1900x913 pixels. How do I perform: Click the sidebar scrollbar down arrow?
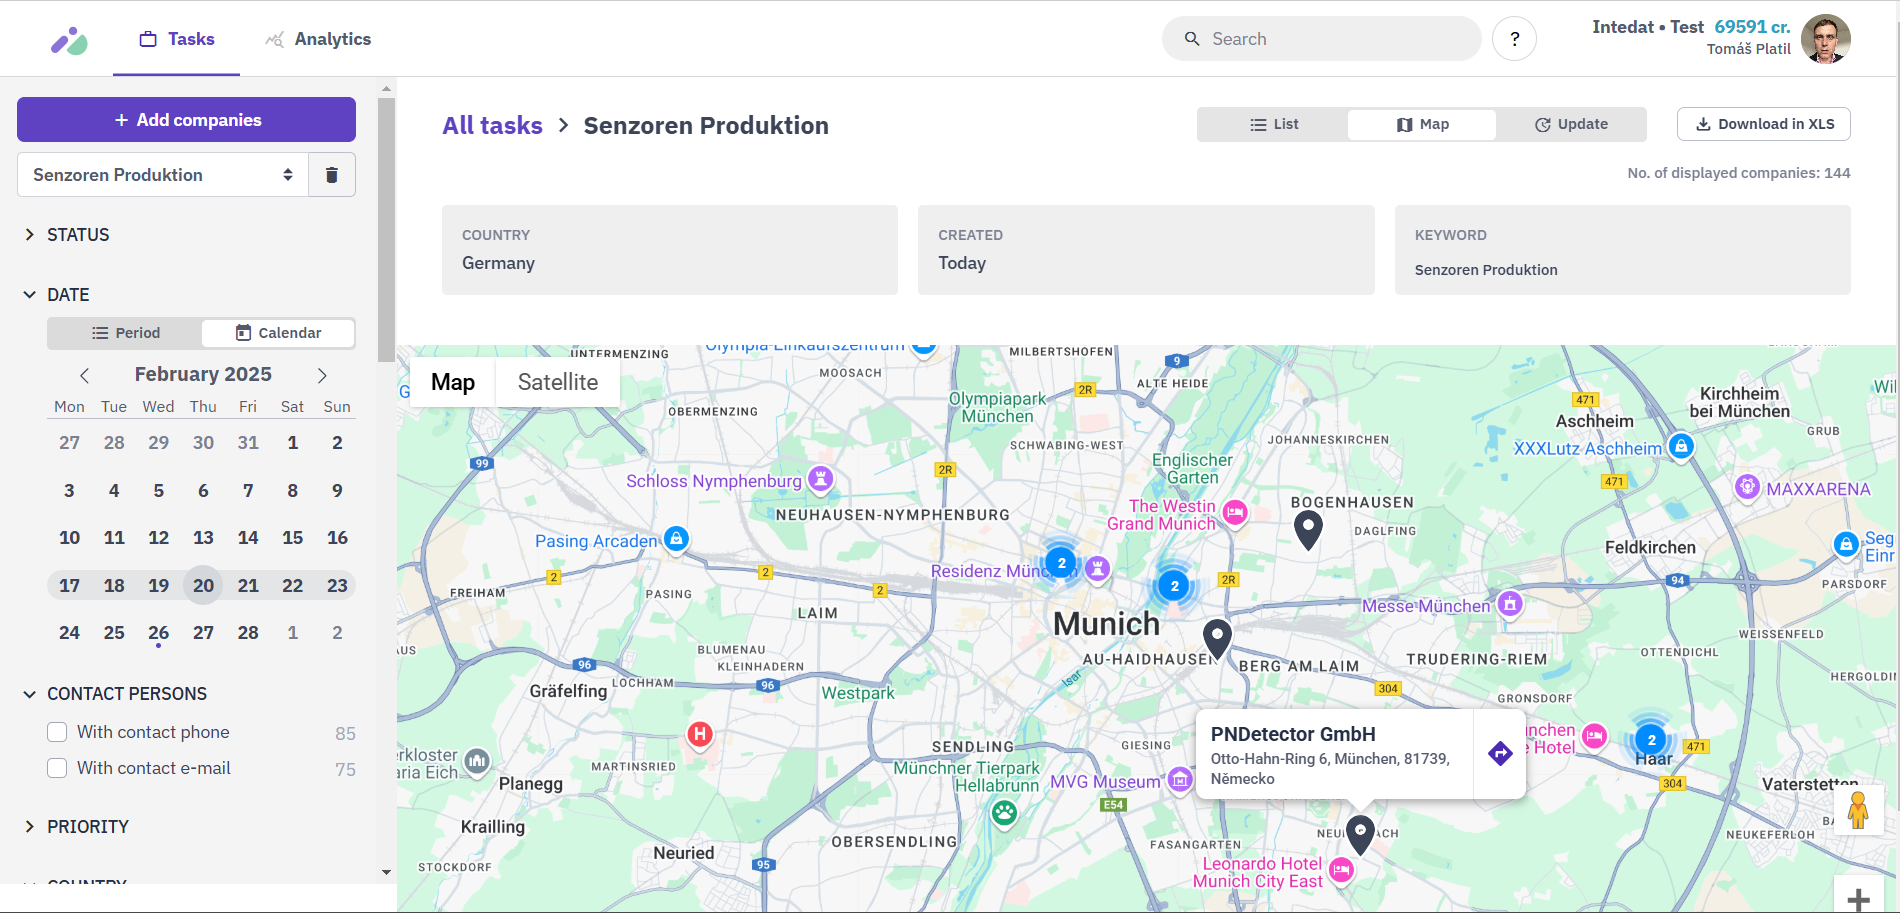[386, 872]
